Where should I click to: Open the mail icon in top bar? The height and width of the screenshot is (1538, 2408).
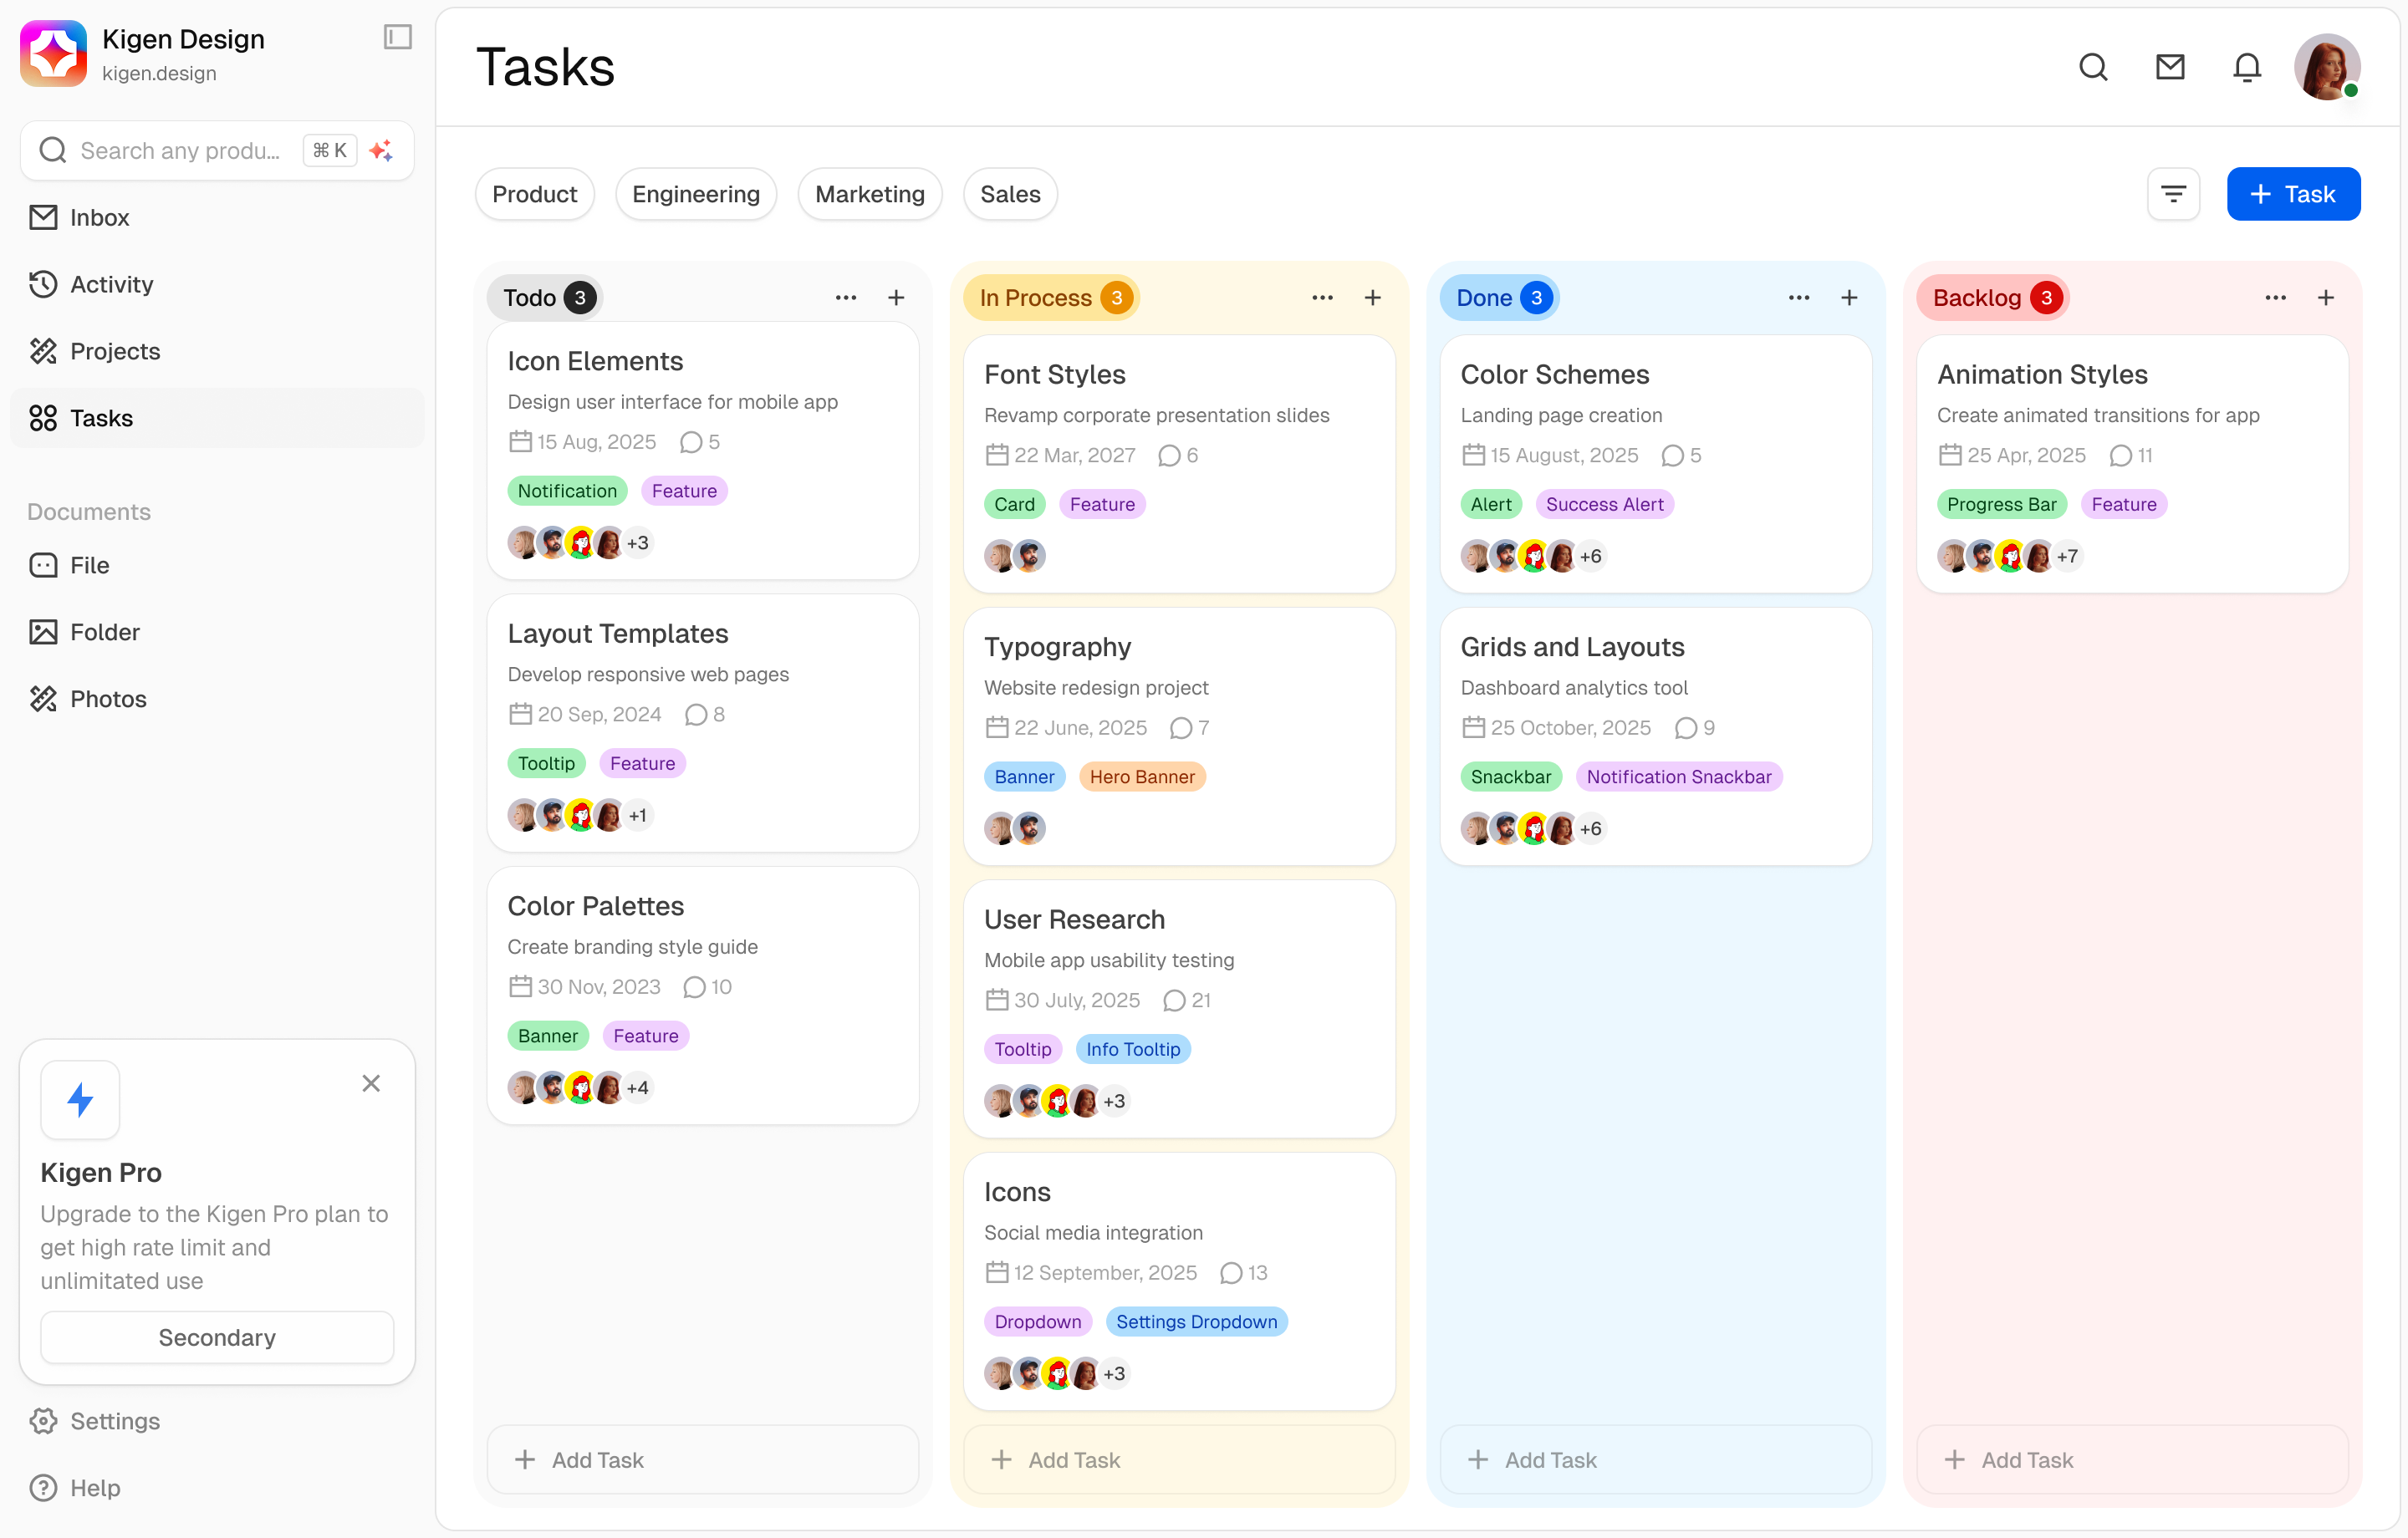click(x=2169, y=67)
